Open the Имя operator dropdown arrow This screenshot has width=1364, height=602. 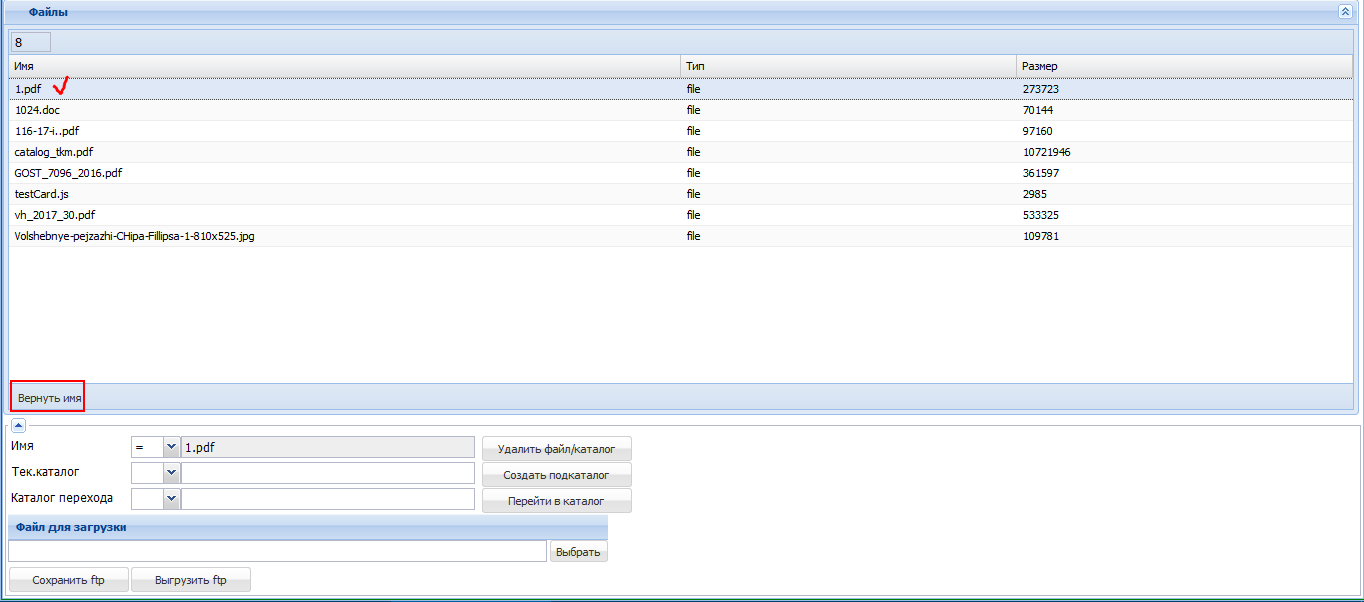[x=171, y=448]
